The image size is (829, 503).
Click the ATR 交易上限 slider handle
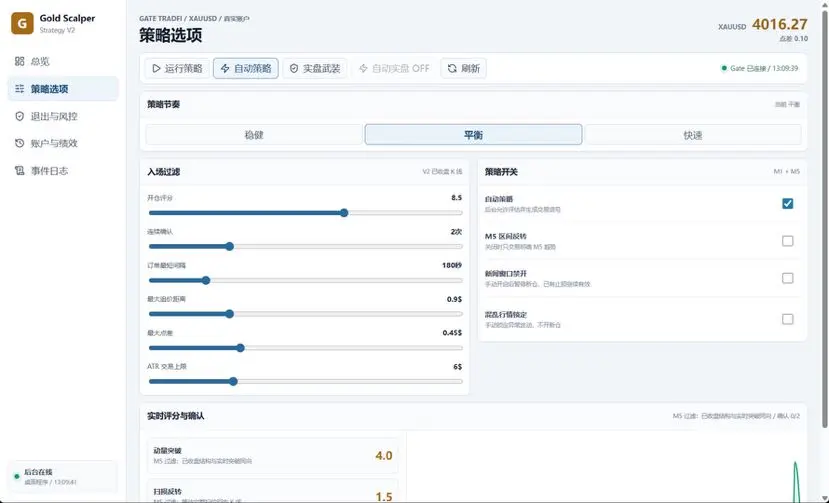(233, 381)
